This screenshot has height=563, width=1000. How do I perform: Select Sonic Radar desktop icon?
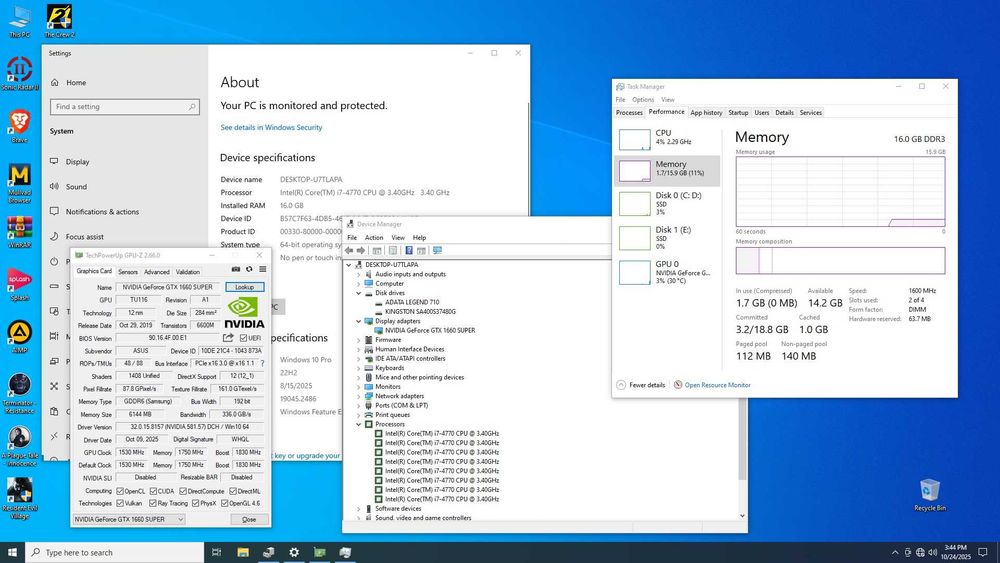(x=19, y=73)
